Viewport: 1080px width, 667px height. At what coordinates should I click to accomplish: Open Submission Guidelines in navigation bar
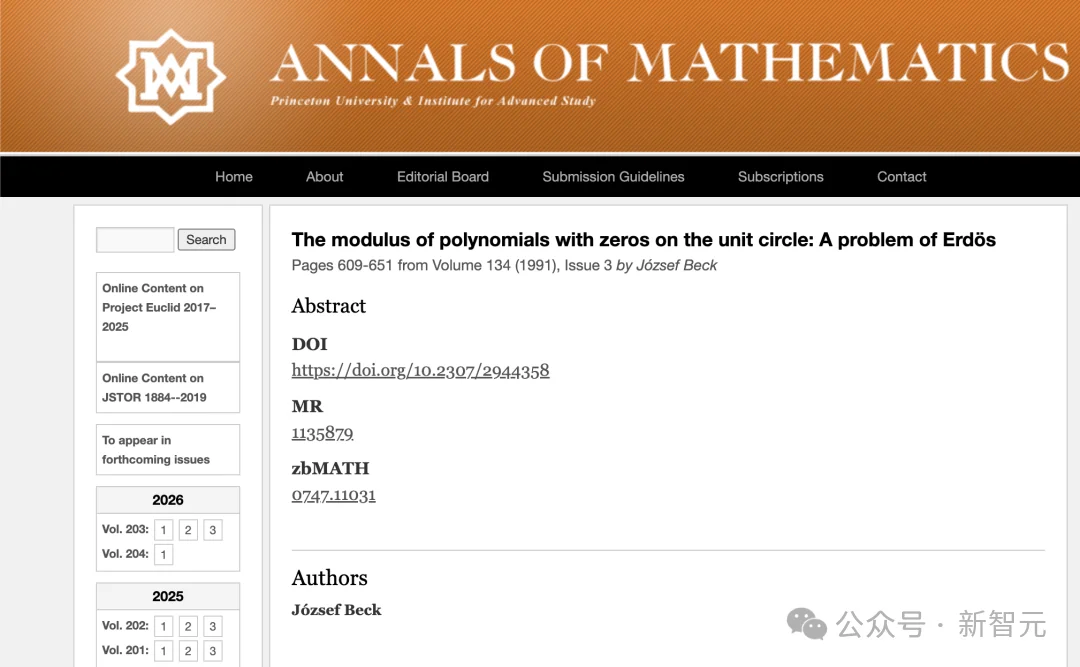point(613,176)
